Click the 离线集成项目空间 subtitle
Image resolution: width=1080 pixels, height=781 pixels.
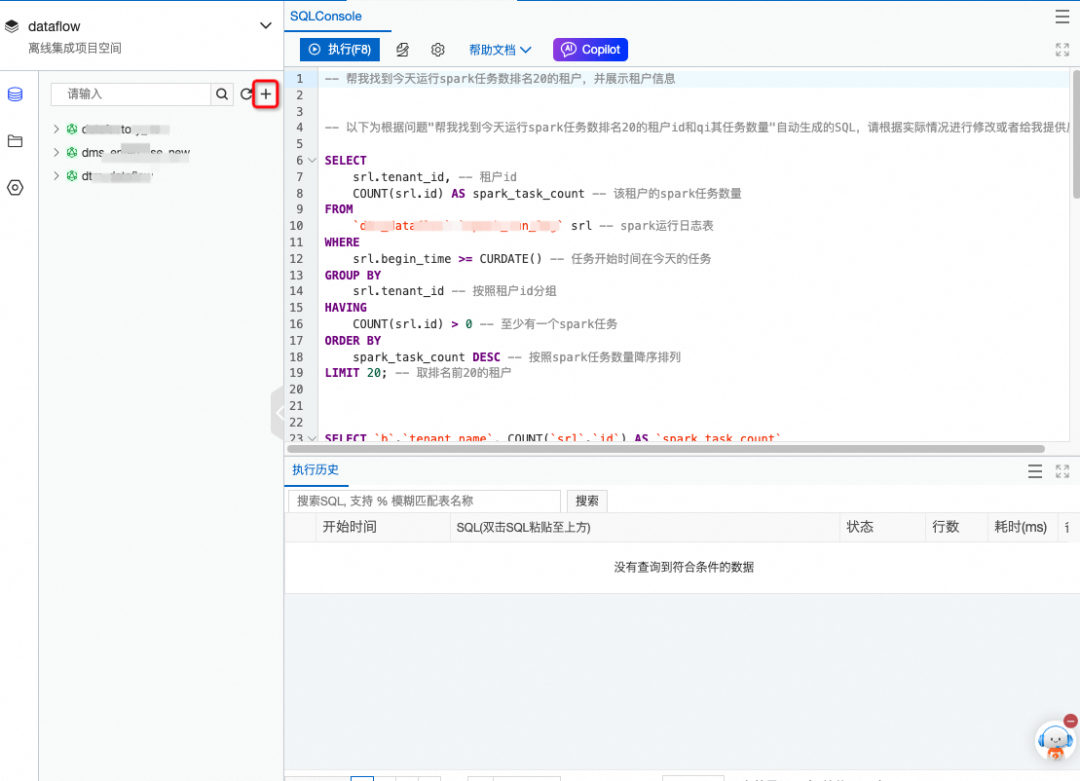click(75, 48)
